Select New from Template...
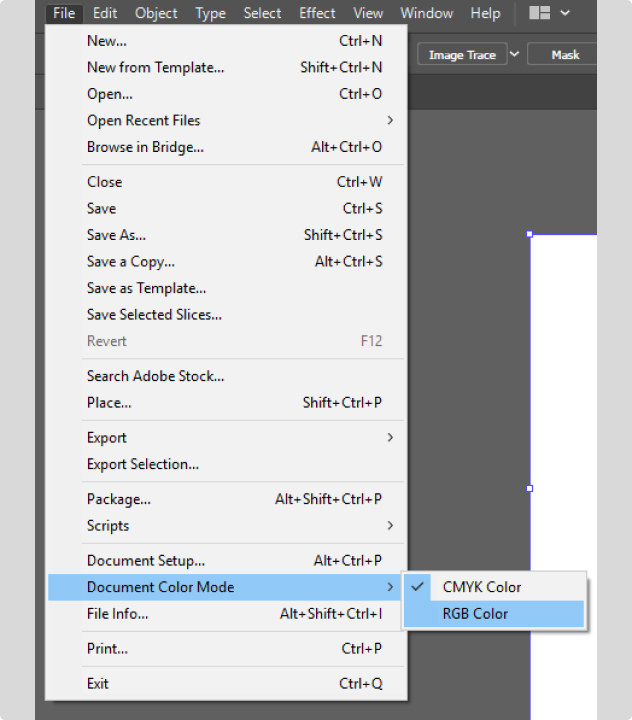 coord(227,68)
